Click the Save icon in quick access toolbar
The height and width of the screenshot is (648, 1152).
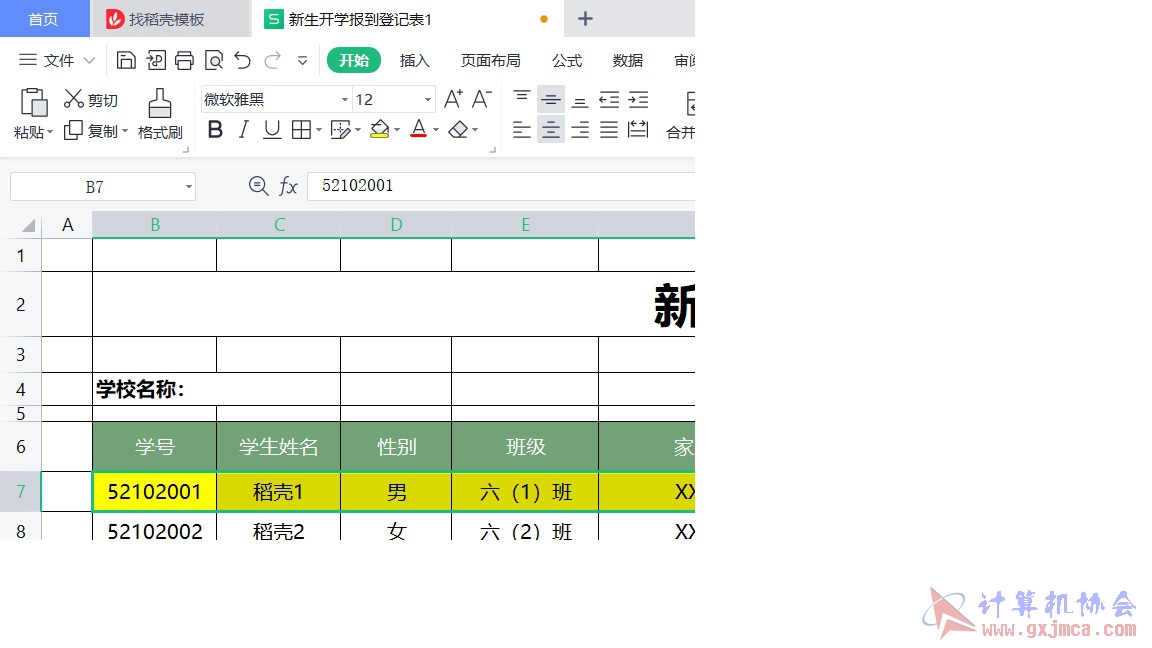(126, 60)
